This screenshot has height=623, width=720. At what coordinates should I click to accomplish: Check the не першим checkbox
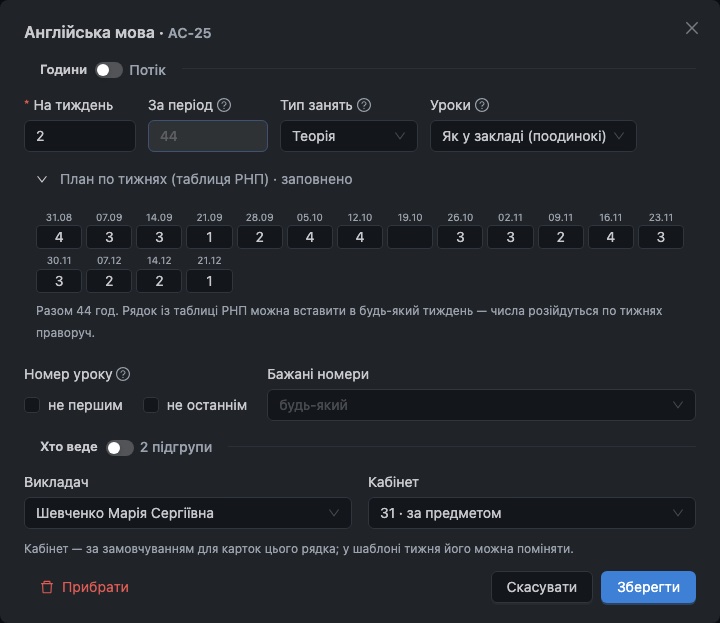pyautogui.click(x=32, y=405)
